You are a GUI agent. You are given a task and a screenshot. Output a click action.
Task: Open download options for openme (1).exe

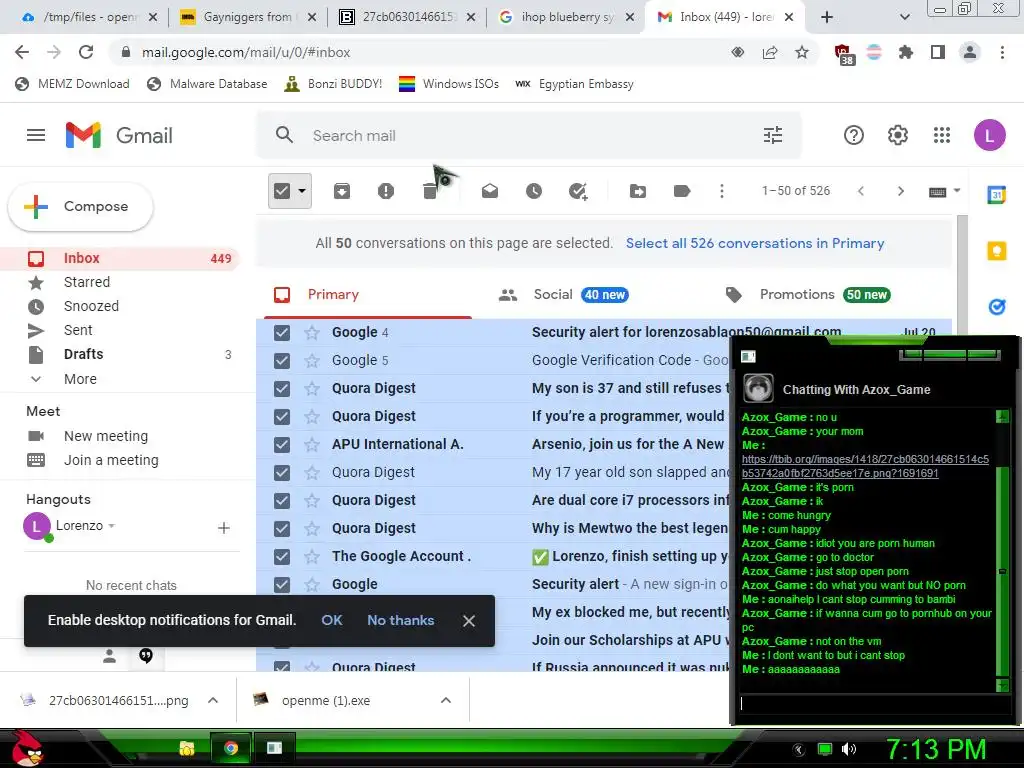tap(446, 700)
